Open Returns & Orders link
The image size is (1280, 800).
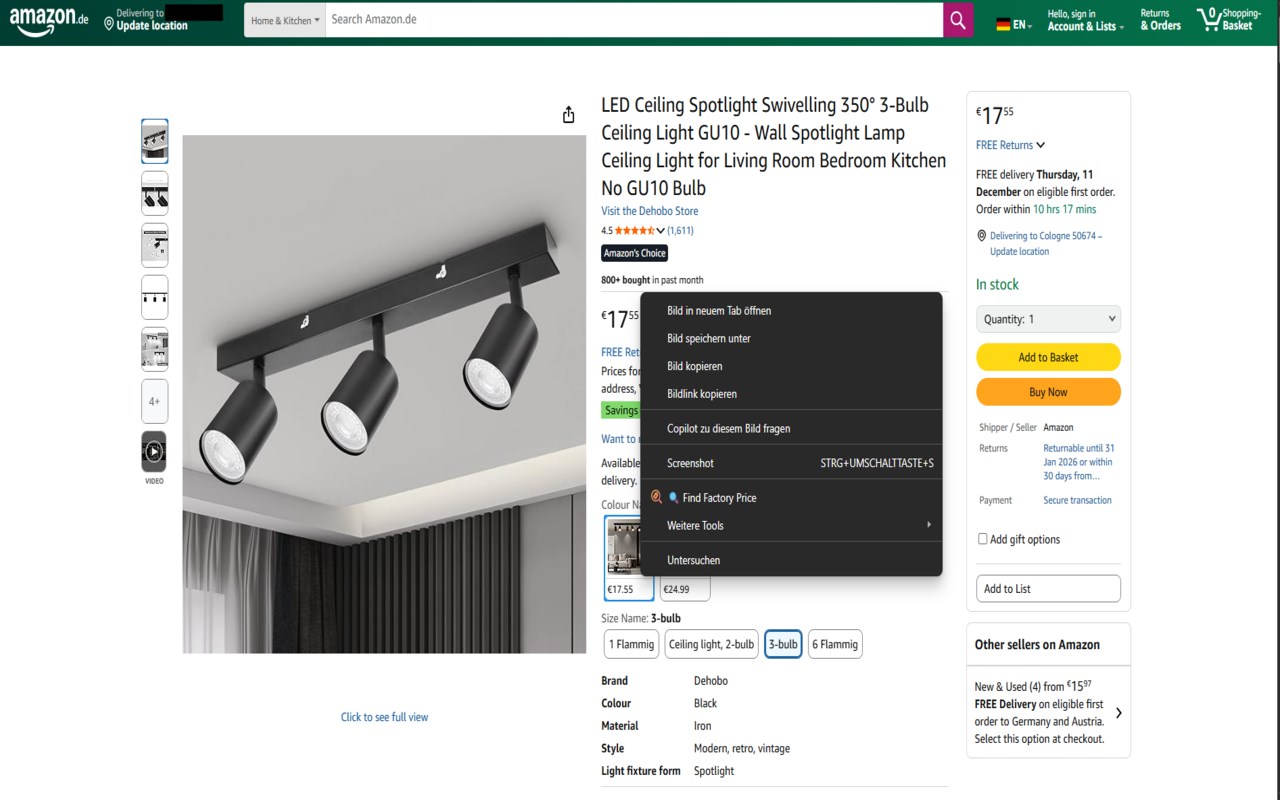coord(1161,20)
